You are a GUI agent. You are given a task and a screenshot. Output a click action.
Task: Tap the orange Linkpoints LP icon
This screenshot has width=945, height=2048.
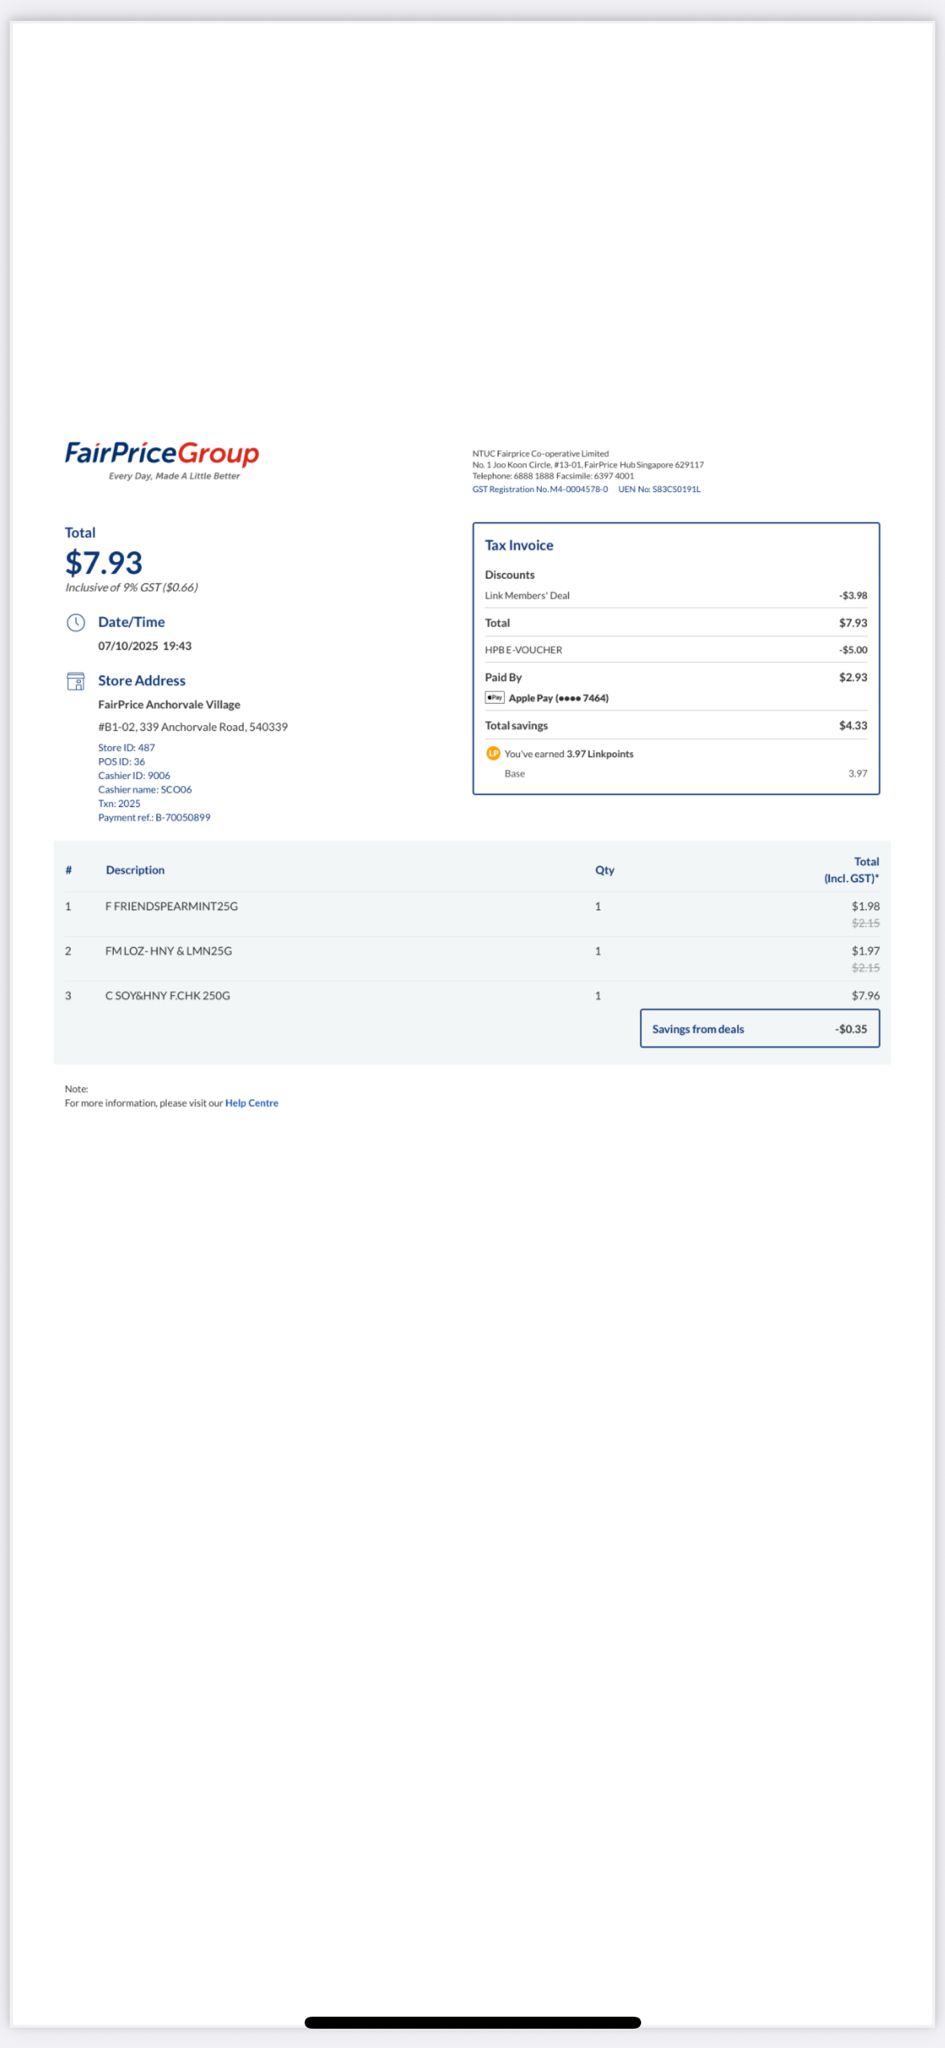493,753
